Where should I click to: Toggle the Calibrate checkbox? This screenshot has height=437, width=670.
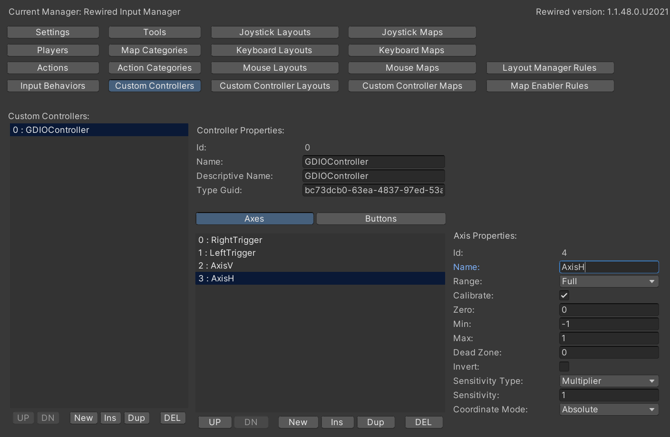[564, 295]
